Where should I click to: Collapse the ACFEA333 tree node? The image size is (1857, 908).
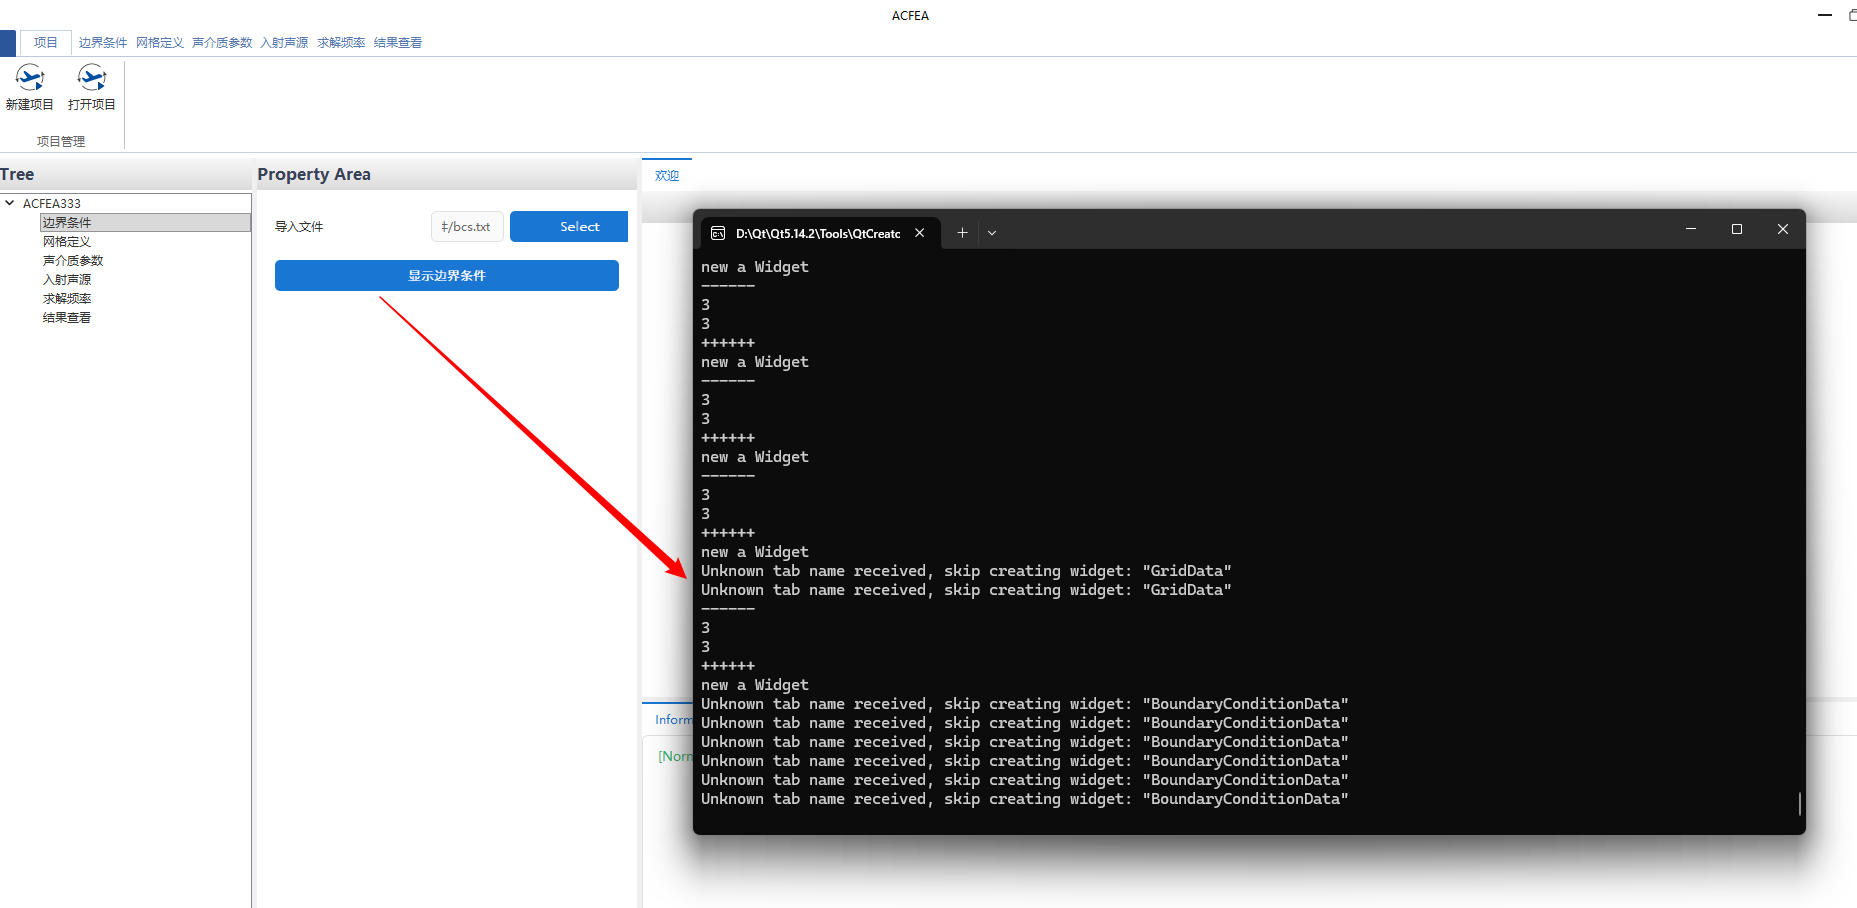(10, 203)
